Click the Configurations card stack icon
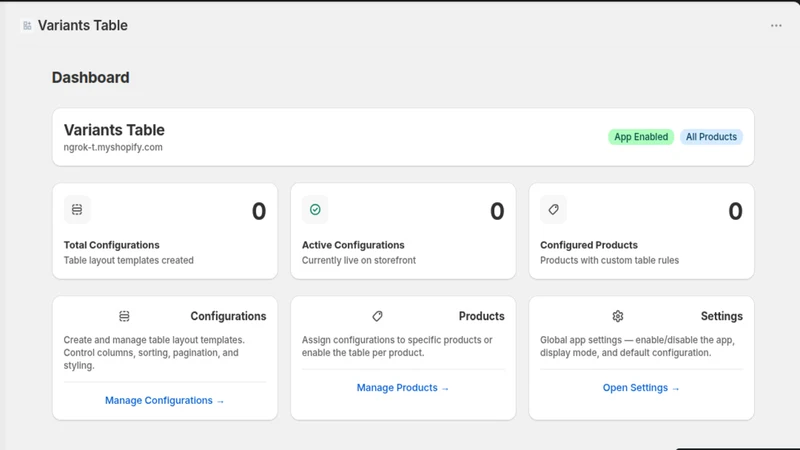The width and height of the screenshot is (800, 450). (124, 316)
